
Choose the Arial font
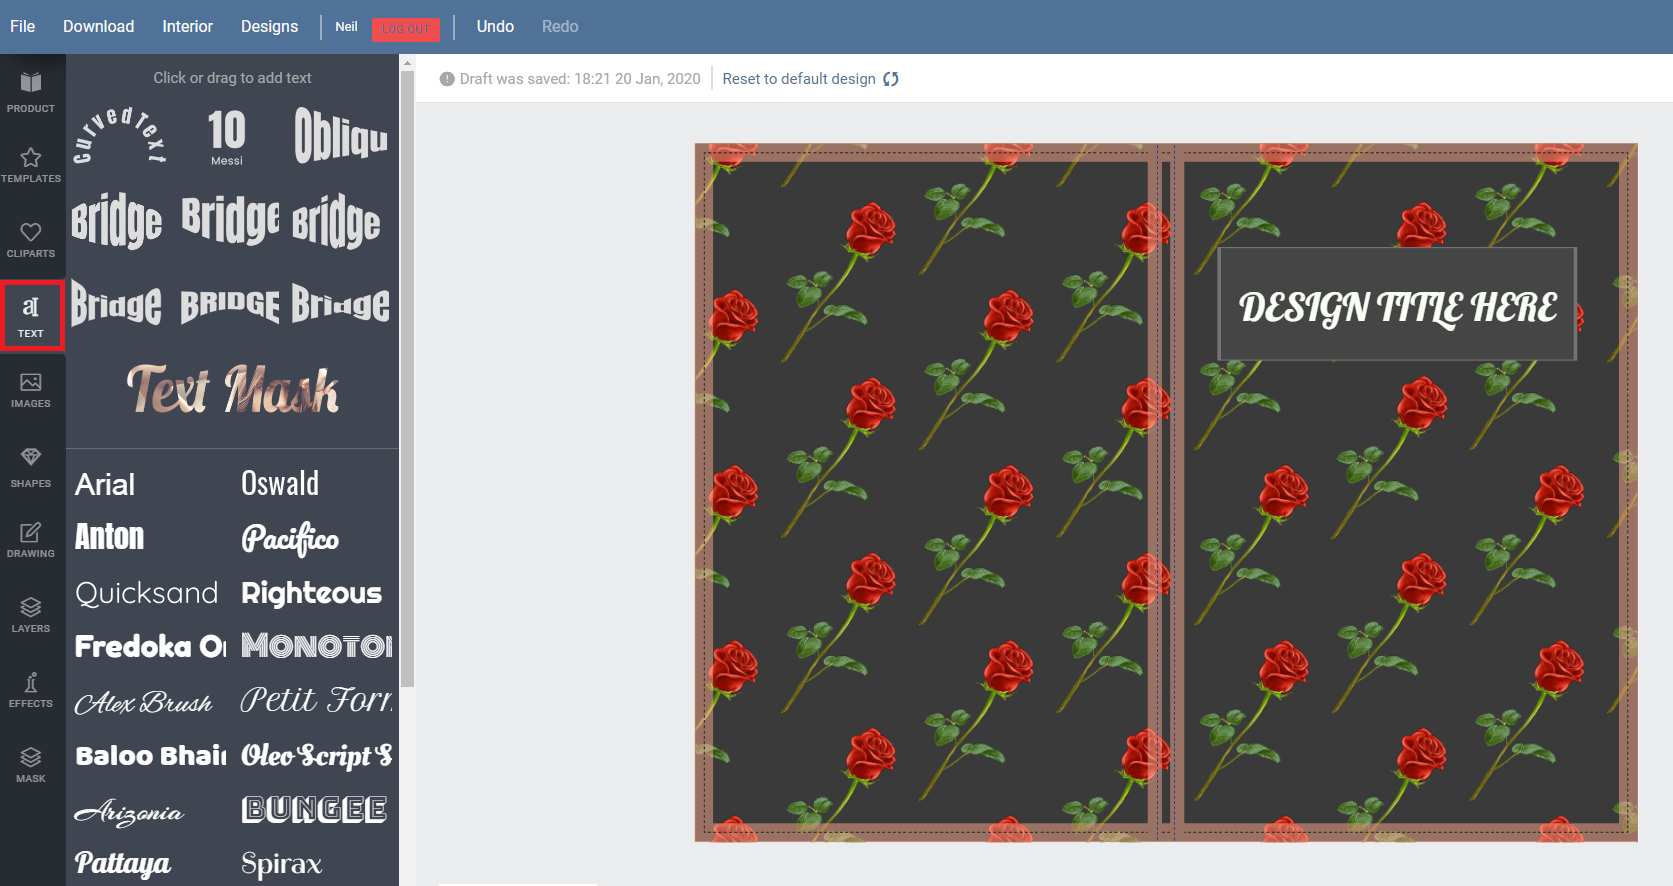point(105,485)
